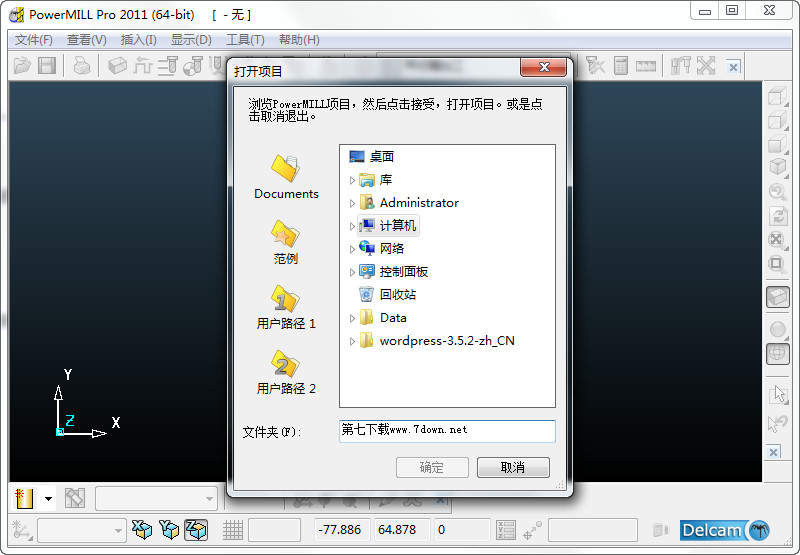This screenshot has height=555, width=800.
Task: Click the hatched square icon beside tool dropdown
Action: coord(75,498)
